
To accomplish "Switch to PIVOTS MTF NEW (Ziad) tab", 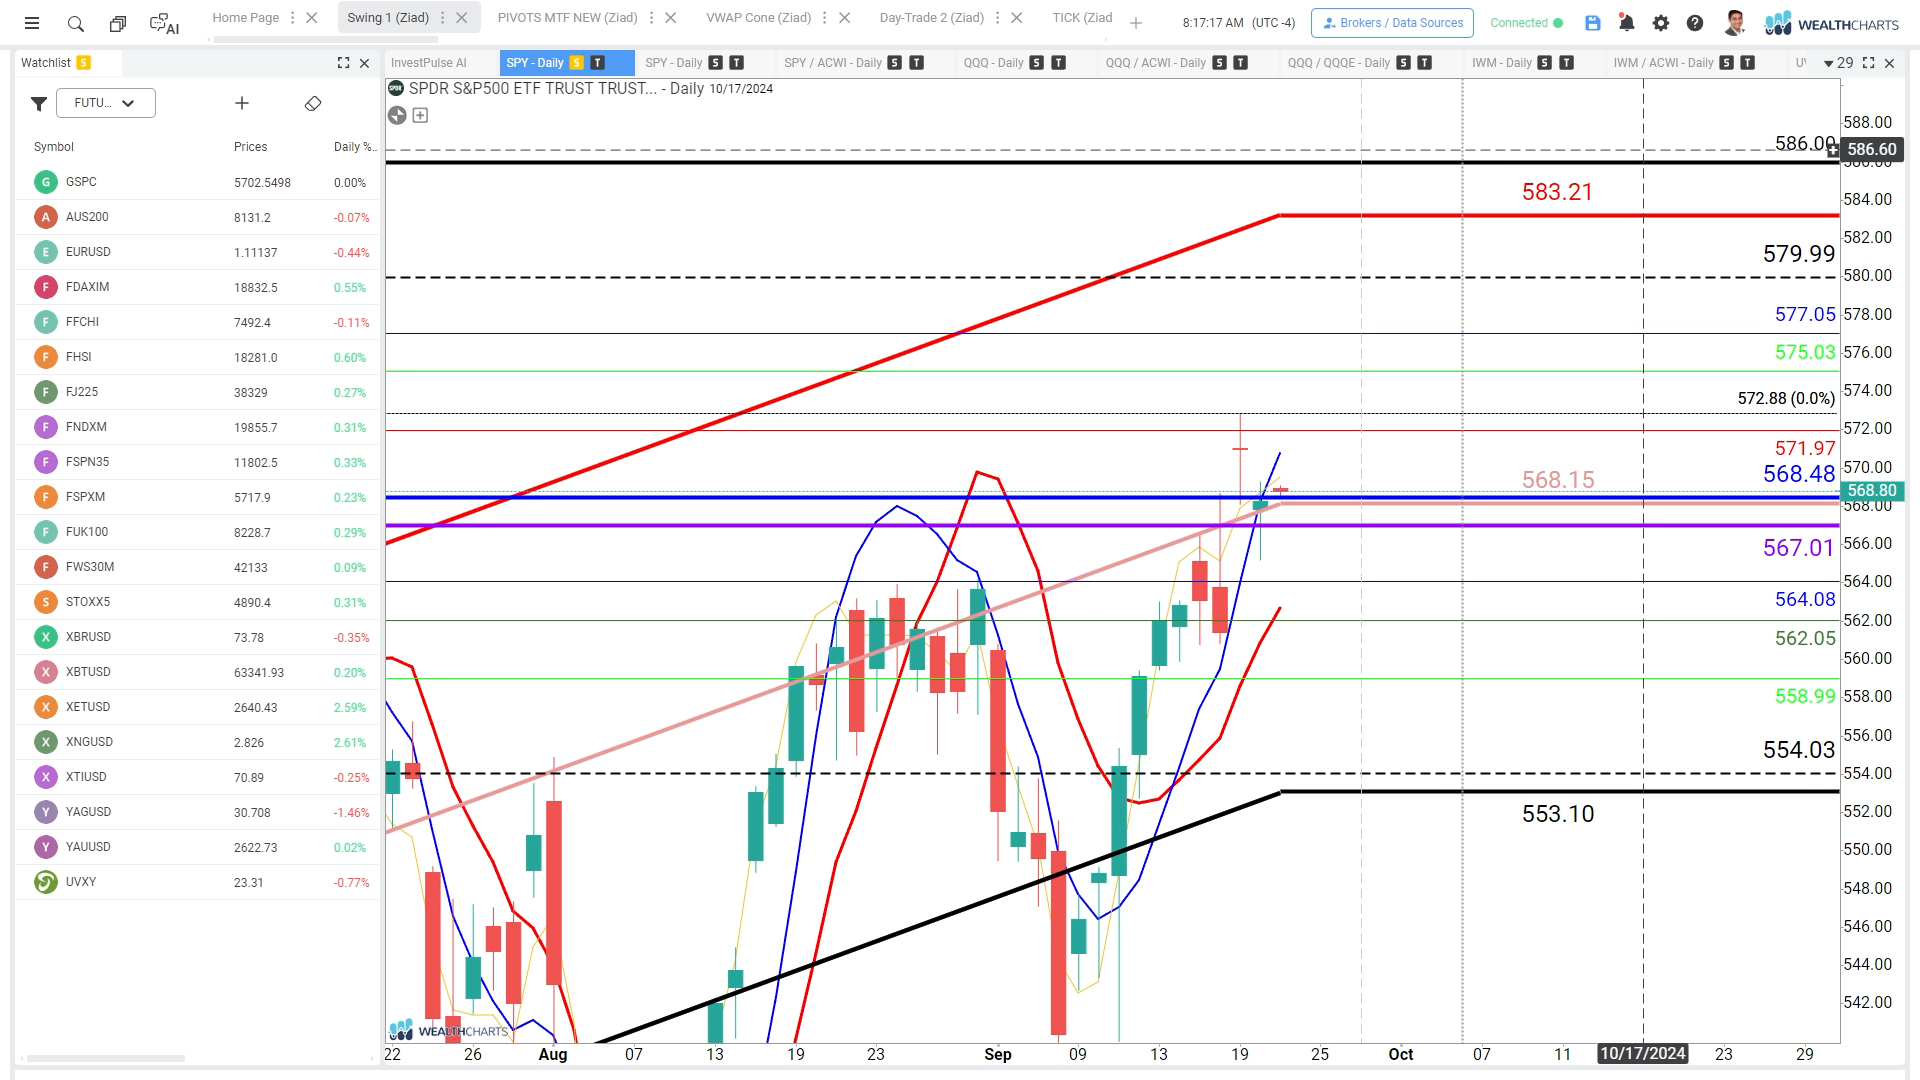I will pyautogui.click(x=567, y=18).
